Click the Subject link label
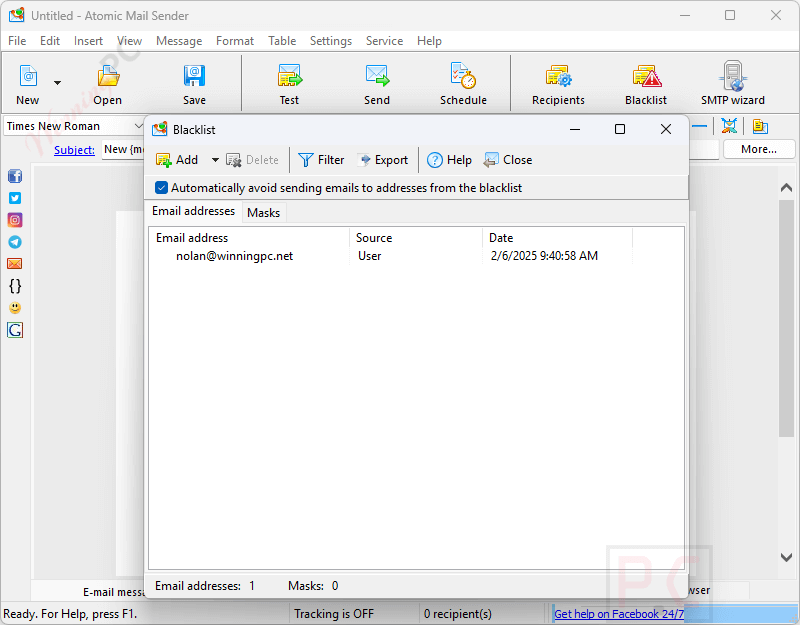800x625 pixels. (74, 150)
